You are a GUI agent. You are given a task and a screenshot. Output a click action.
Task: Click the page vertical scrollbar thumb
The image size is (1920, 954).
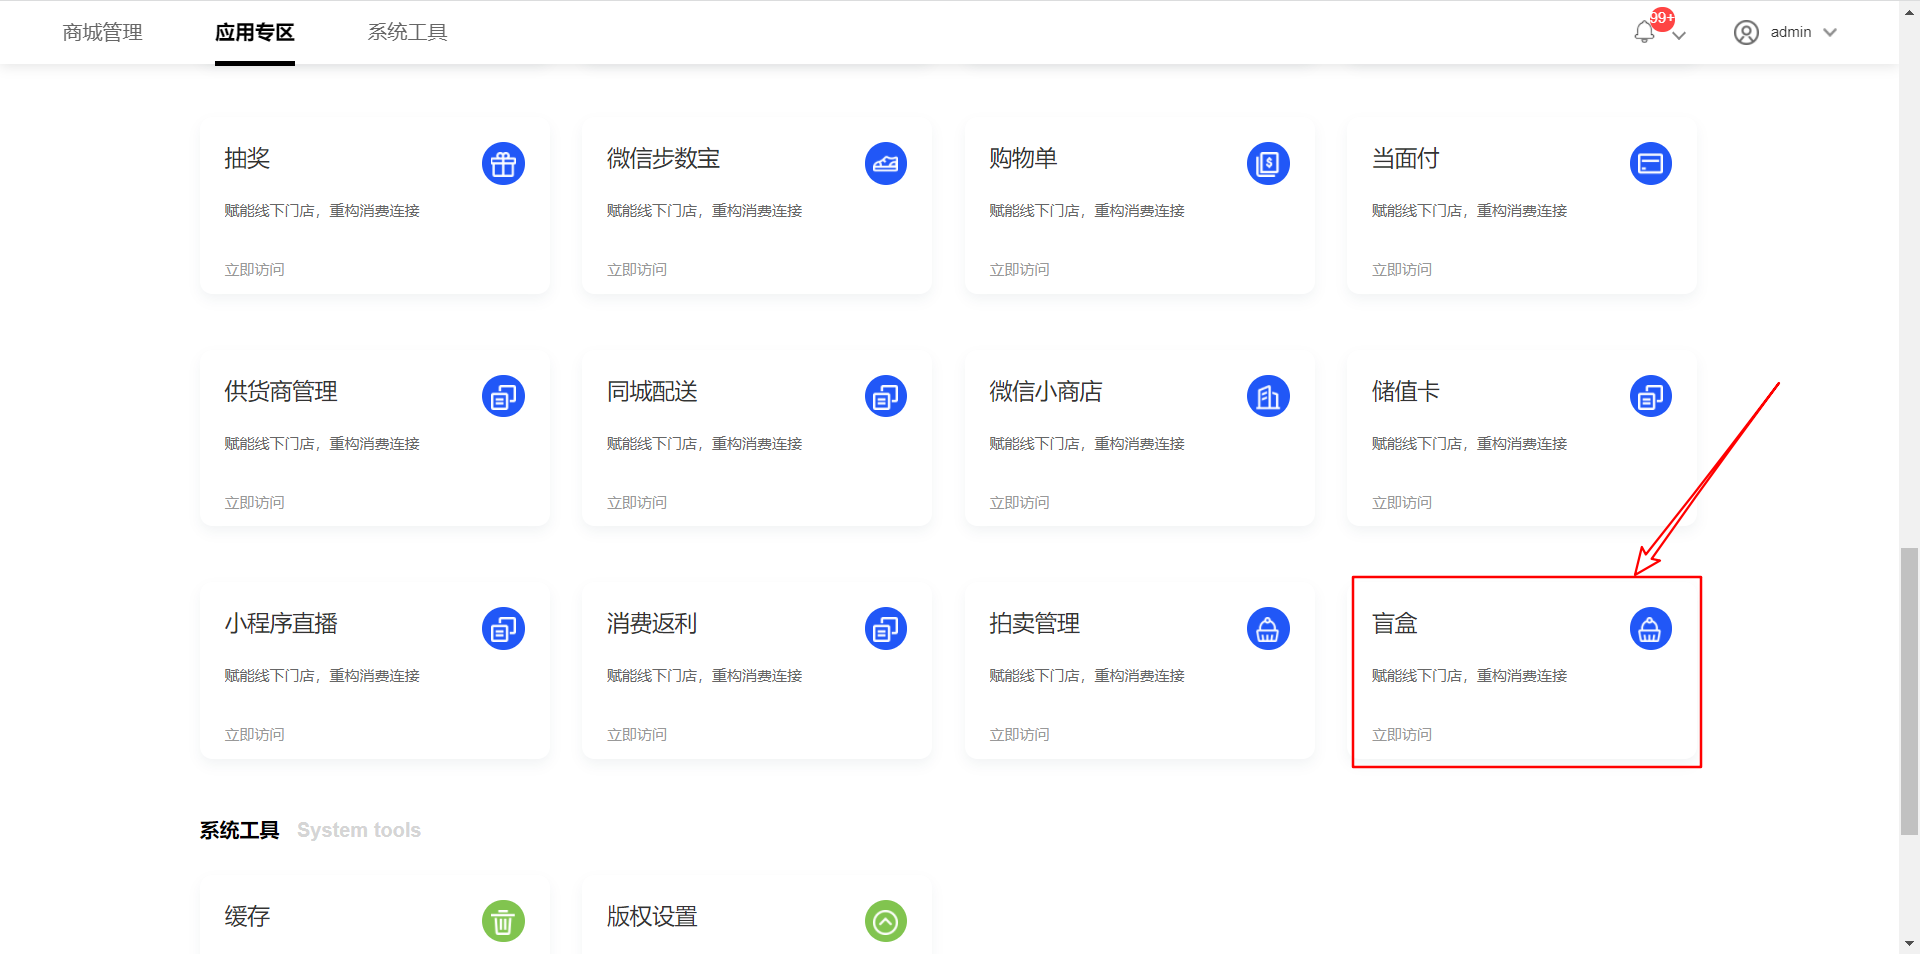pyautogui.click(x=1910, y=691)
